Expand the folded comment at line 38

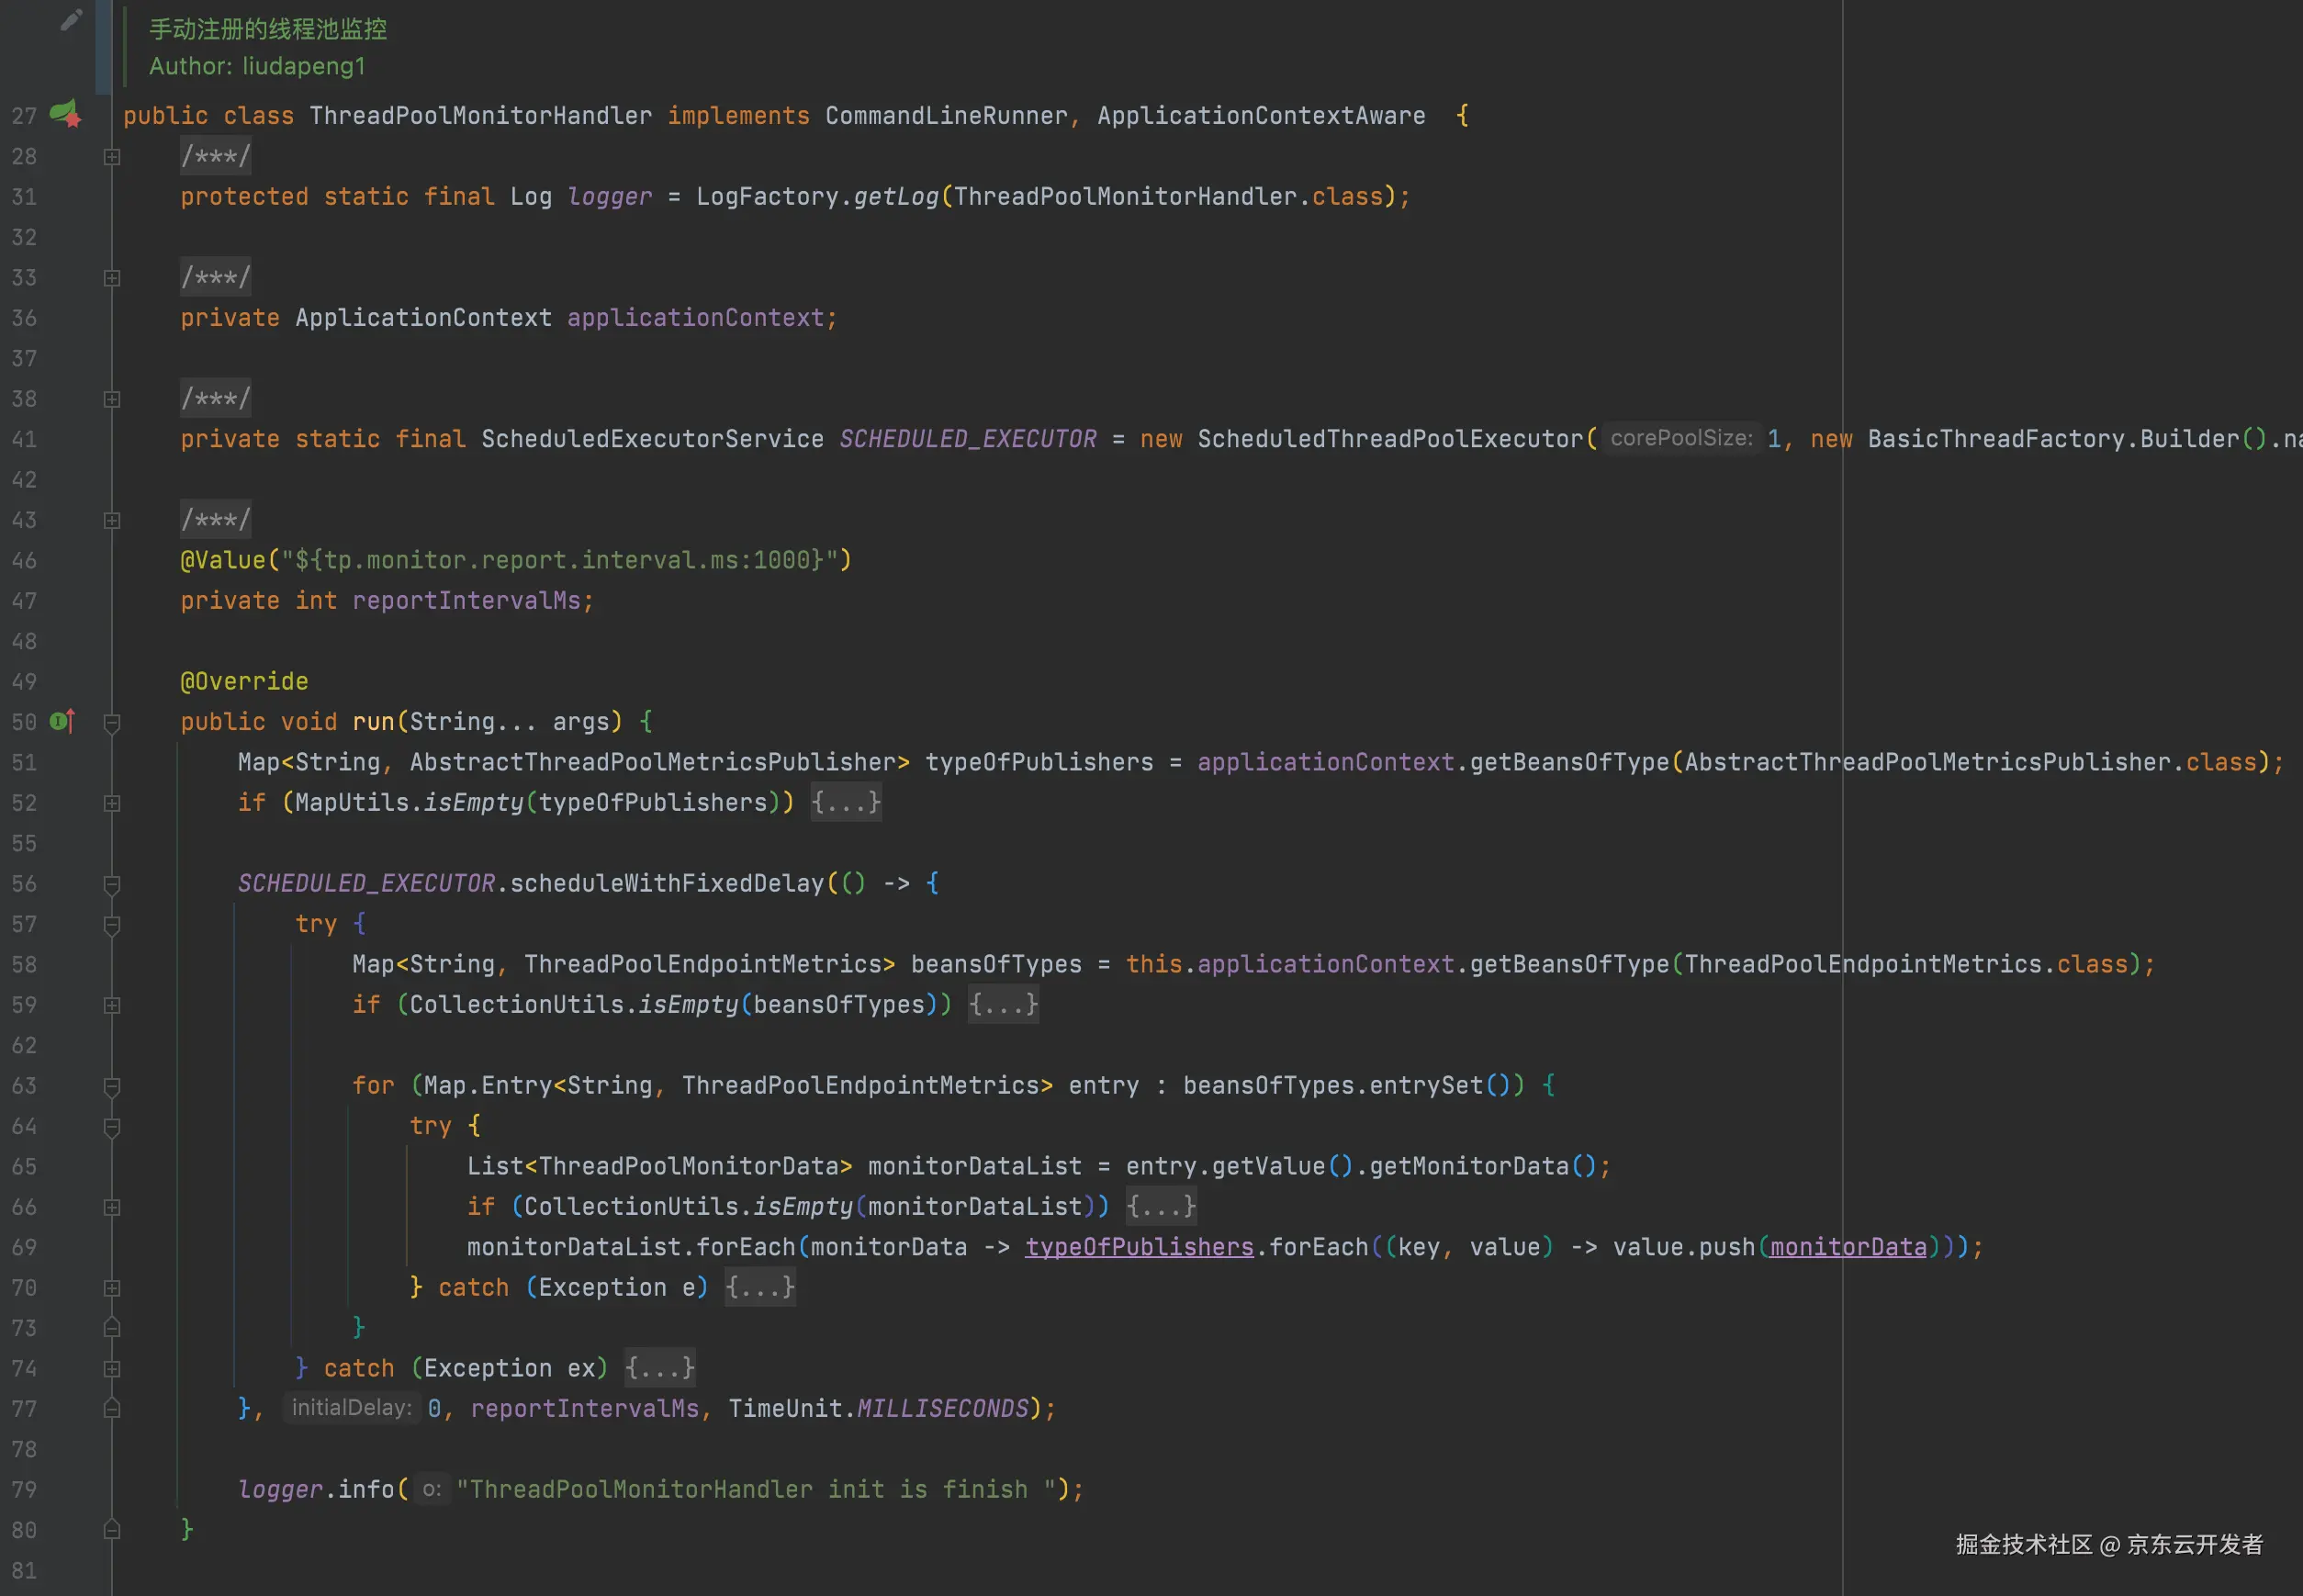point(112,399)
